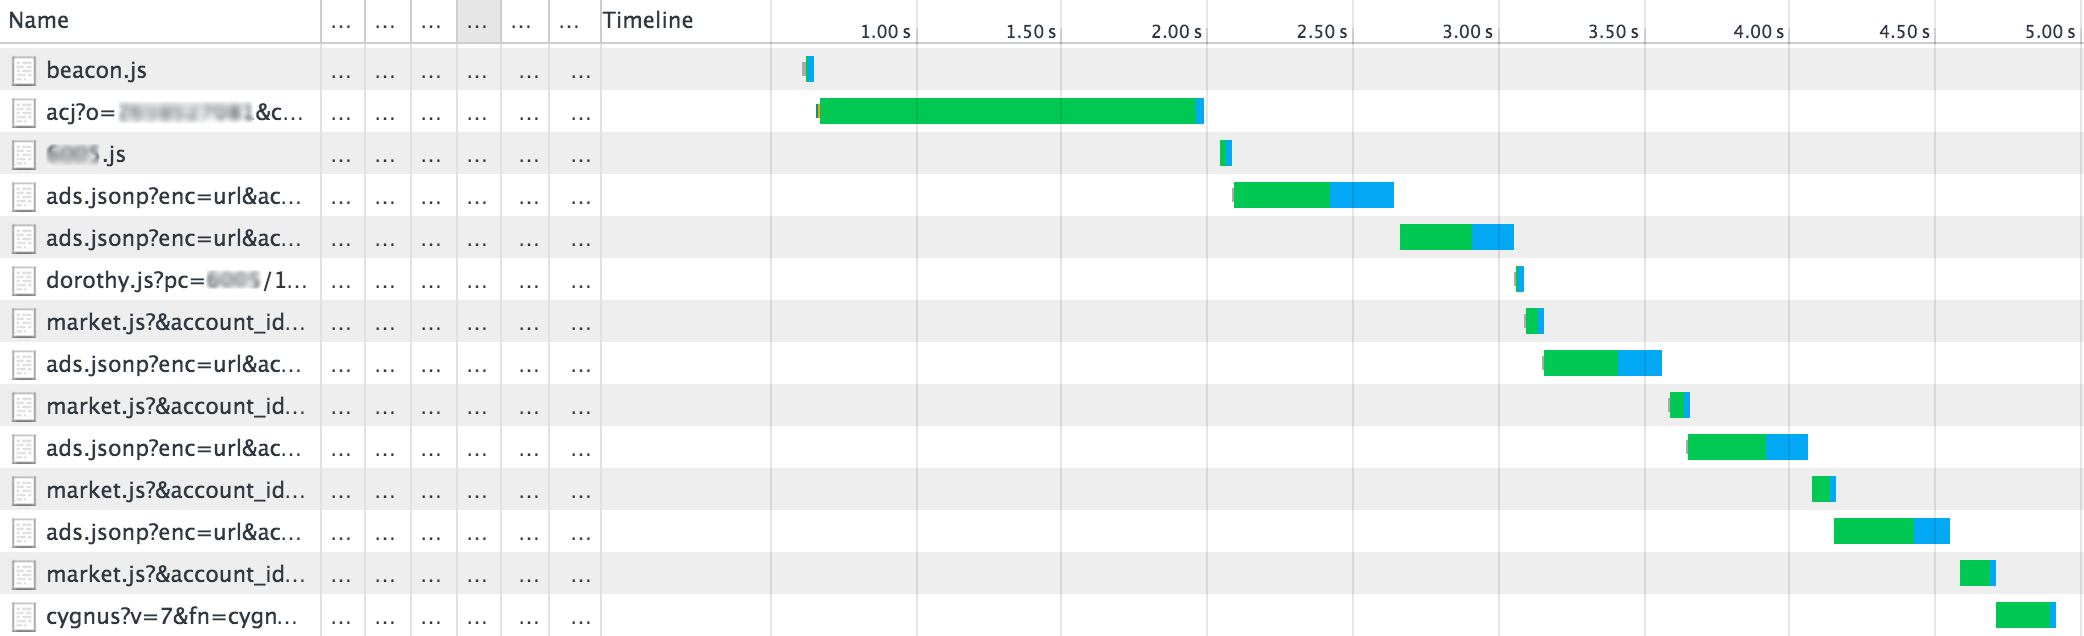The width and height of the screenshot is (2084, 636).
Task: Click the icon of the topmost ads.jsonp request
Action: coord(24,196)
